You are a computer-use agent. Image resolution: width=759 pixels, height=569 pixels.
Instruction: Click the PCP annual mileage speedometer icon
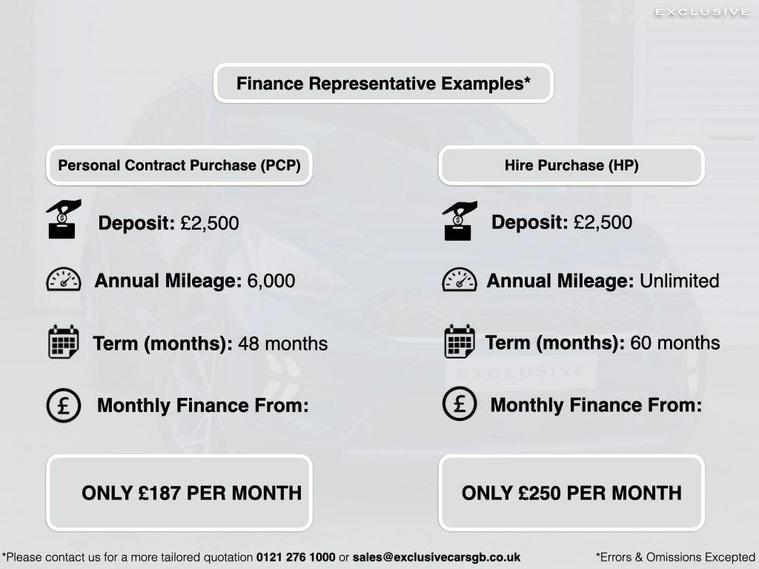63,279
